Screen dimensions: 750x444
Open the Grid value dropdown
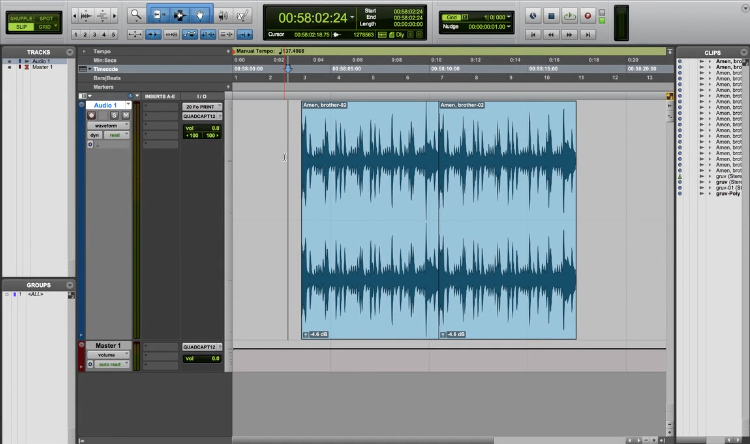pyautogui.click(x=508, y=17)
